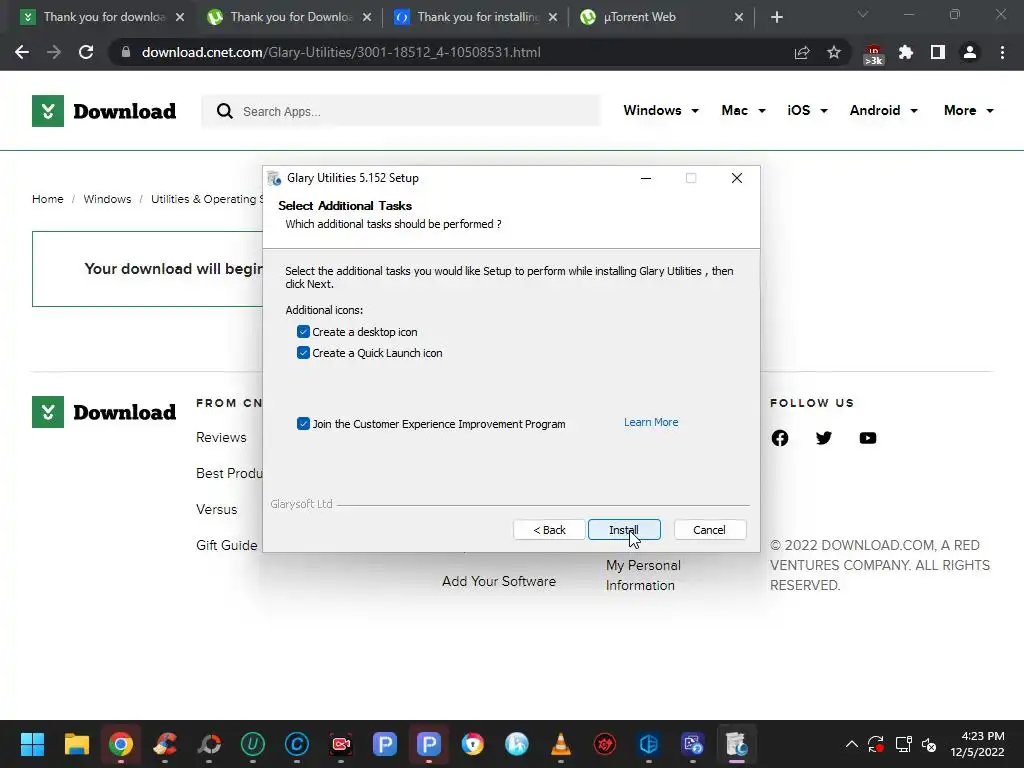Viewport: 1024px width, 768px height.
Task: Open Chrome's three-dot menu
Action: (1002, 52)
